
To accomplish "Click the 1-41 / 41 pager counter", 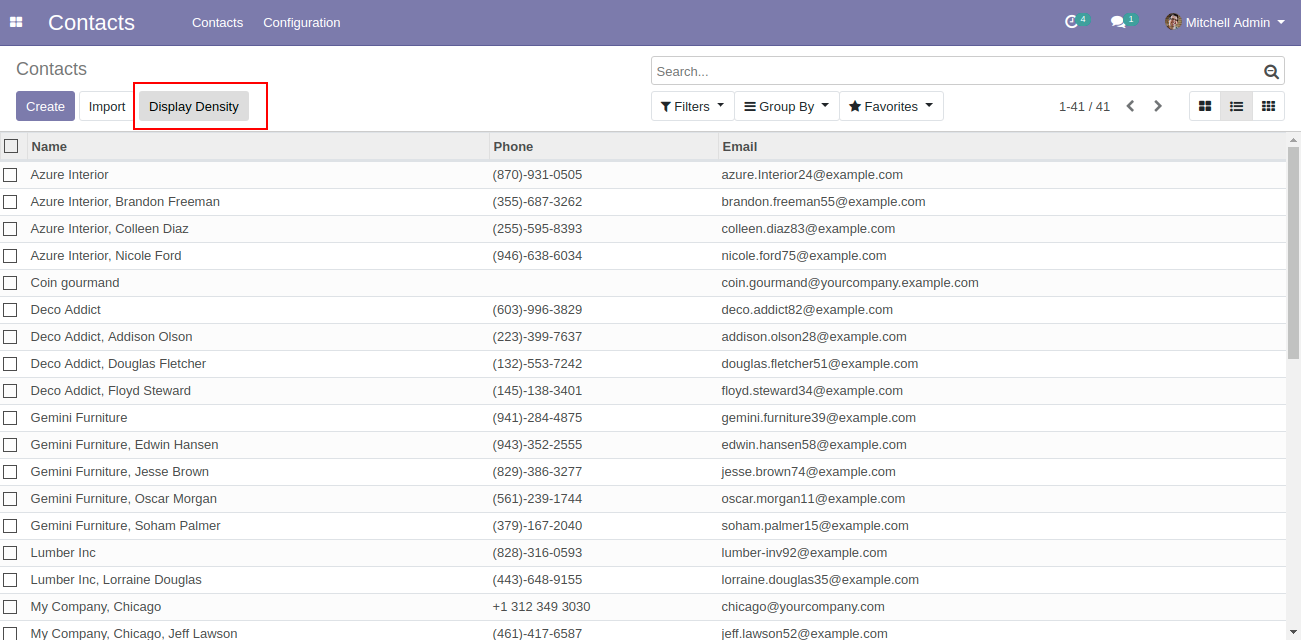I will (1084, 106).
